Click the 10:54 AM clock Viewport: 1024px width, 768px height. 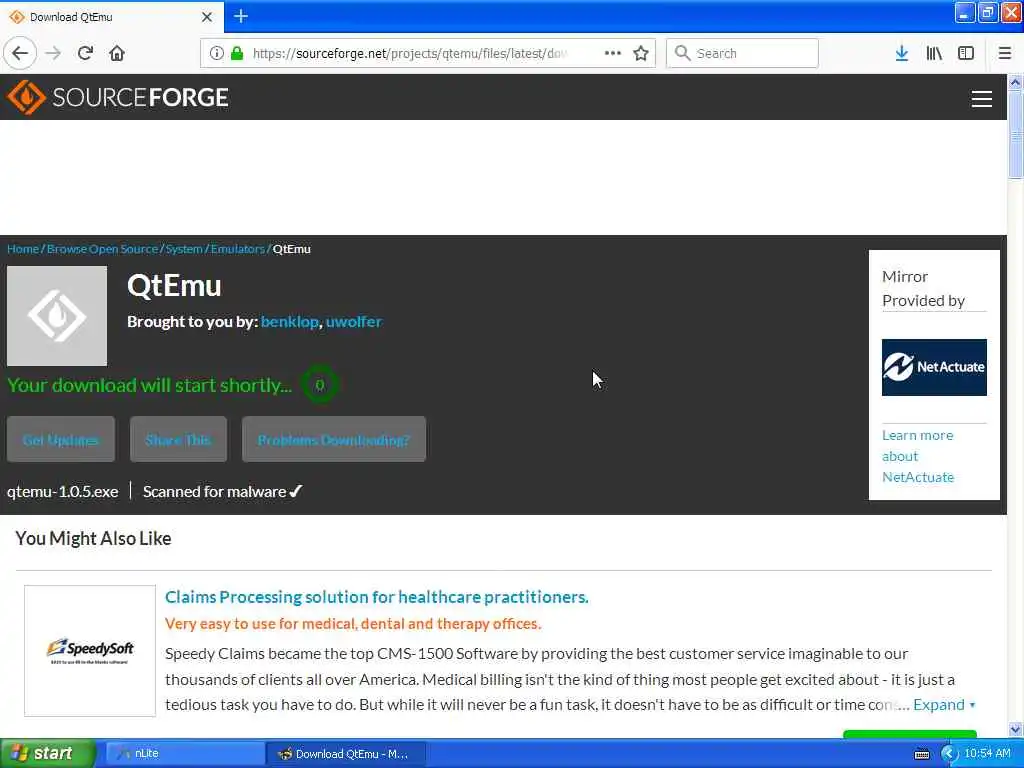(987, 754)
